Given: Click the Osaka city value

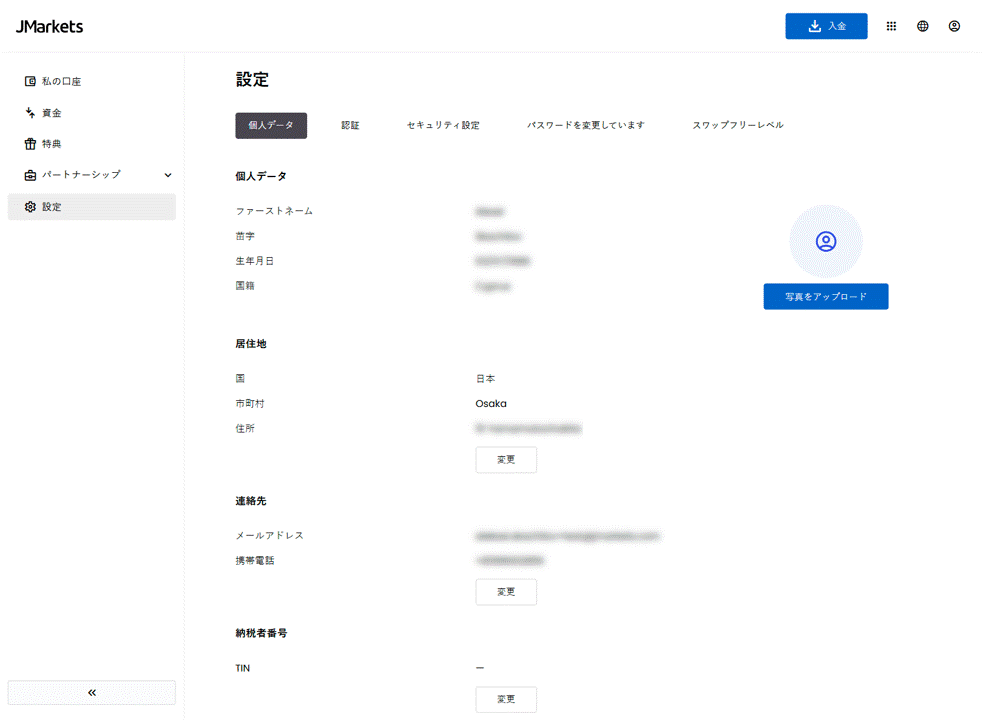Looking at the screenshot, I should pyautogui.click(x=491, y=404).
